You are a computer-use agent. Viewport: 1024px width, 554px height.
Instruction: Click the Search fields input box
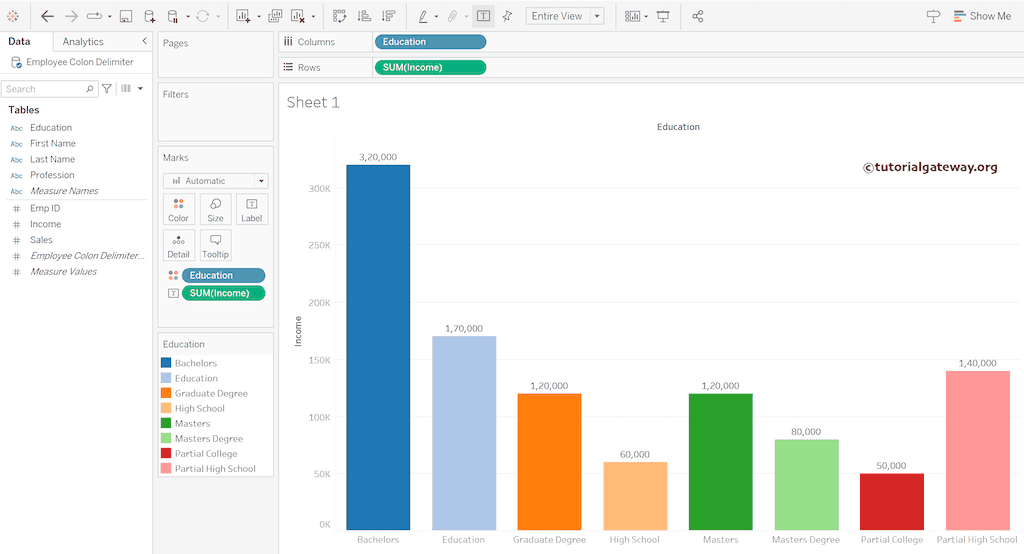click(50, 89)
